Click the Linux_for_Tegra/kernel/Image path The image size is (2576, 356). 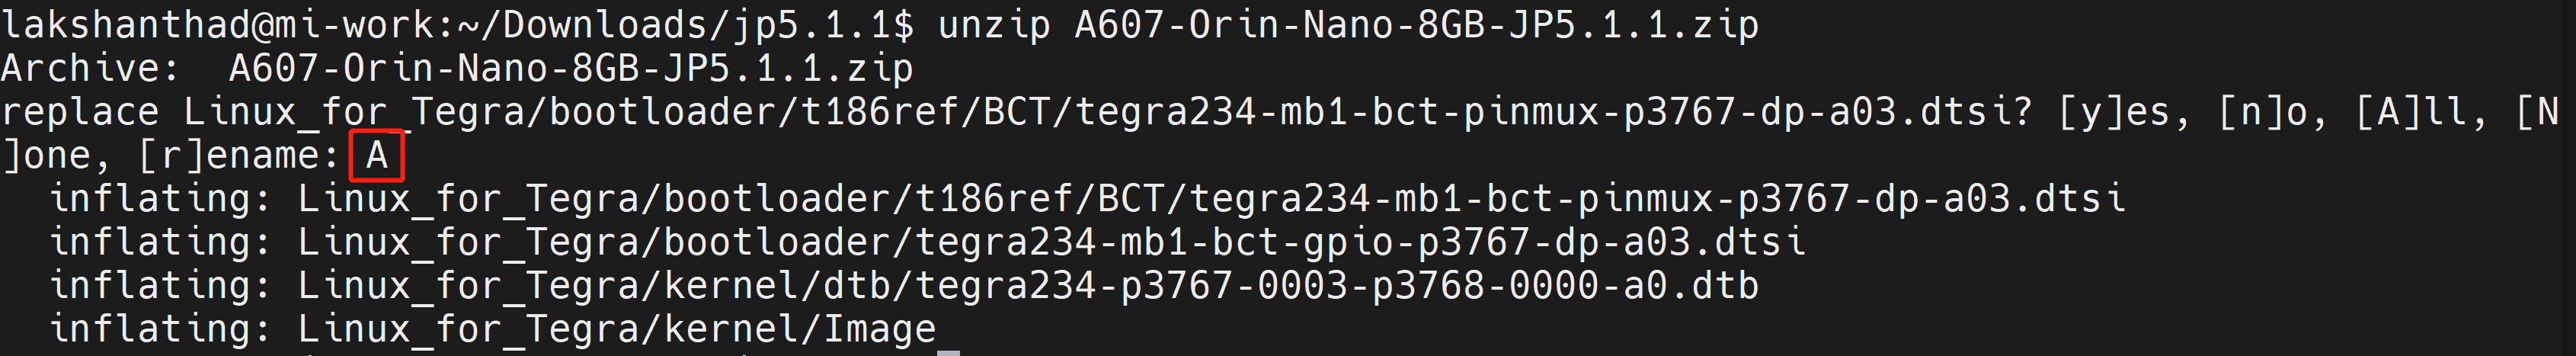pyautogui.click(x=617, y=329)
